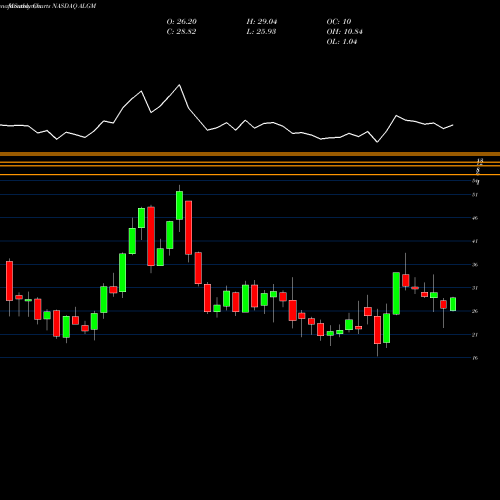Image resolution: width=500 pixels, height=500 pixels.
Task: Click the 'OL: 1.04' reading
Action: (342, 42)
